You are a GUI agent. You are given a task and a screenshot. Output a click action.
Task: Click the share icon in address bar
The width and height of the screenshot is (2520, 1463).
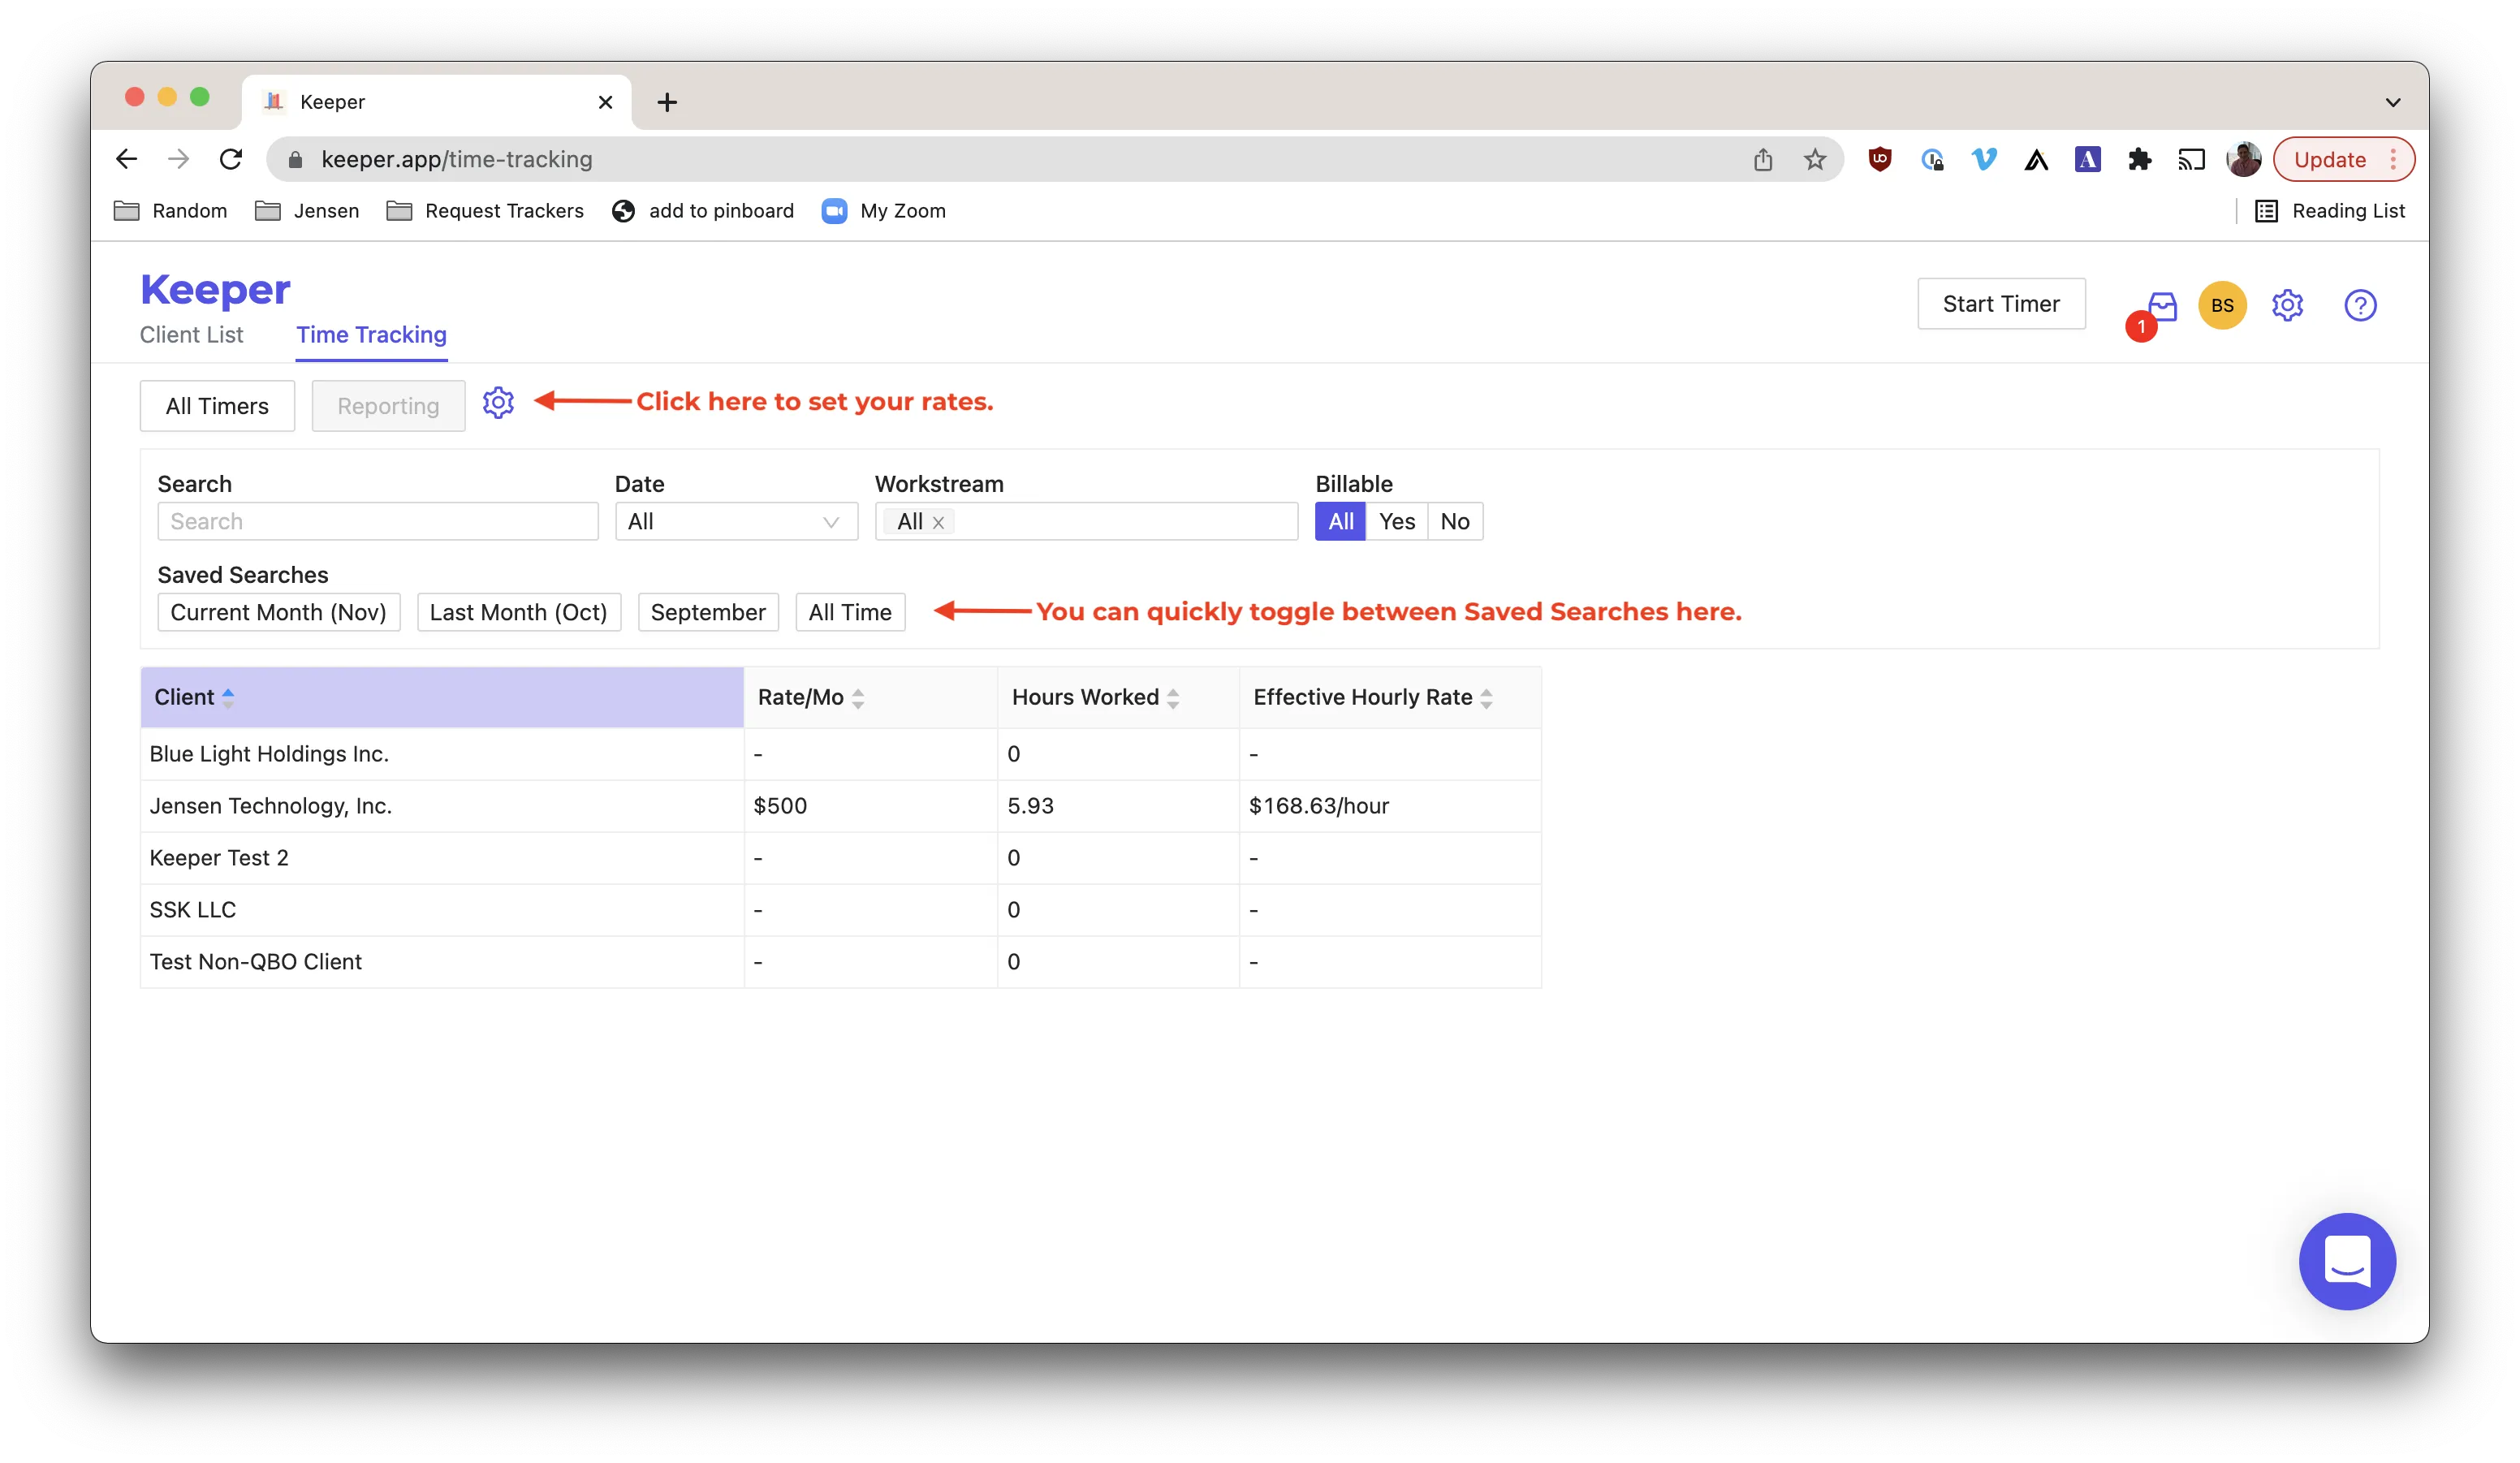(x=1762, y=159)
